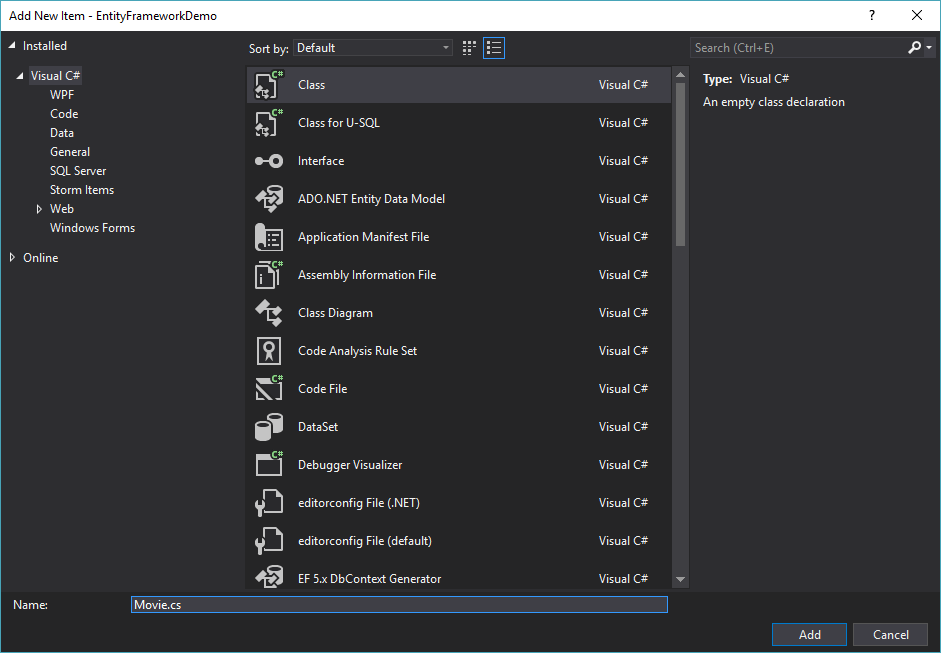
Task: Collapse the Visual C# node arrow
Action: click(x=20, y=76)
